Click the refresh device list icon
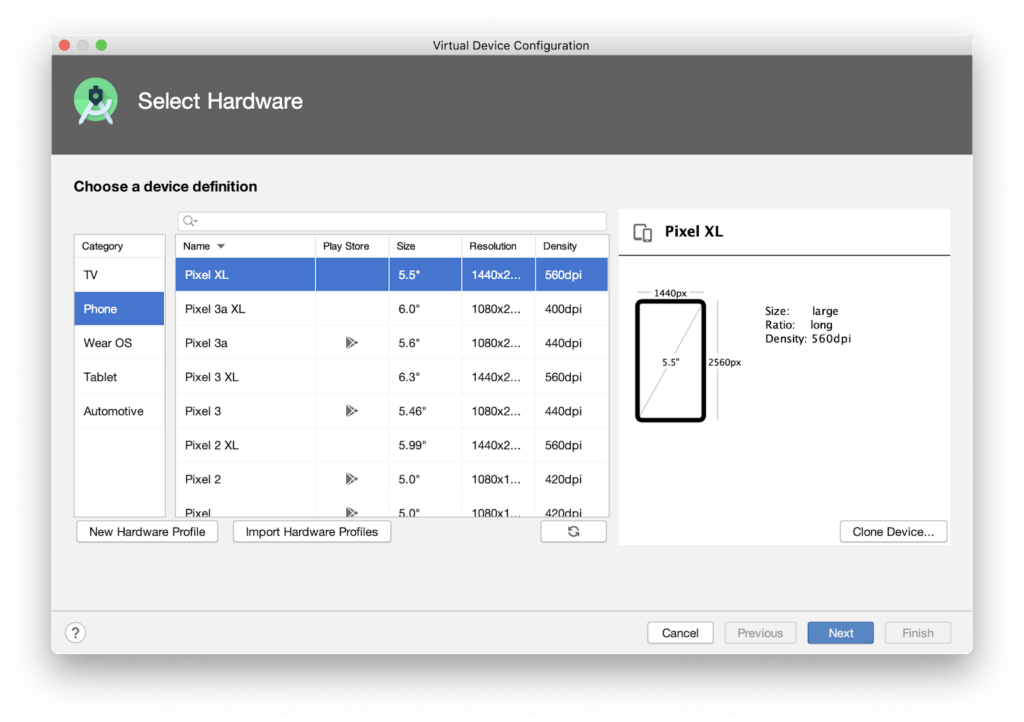Viewport: 1024px width, 722px height. click(x=573, y=532)
